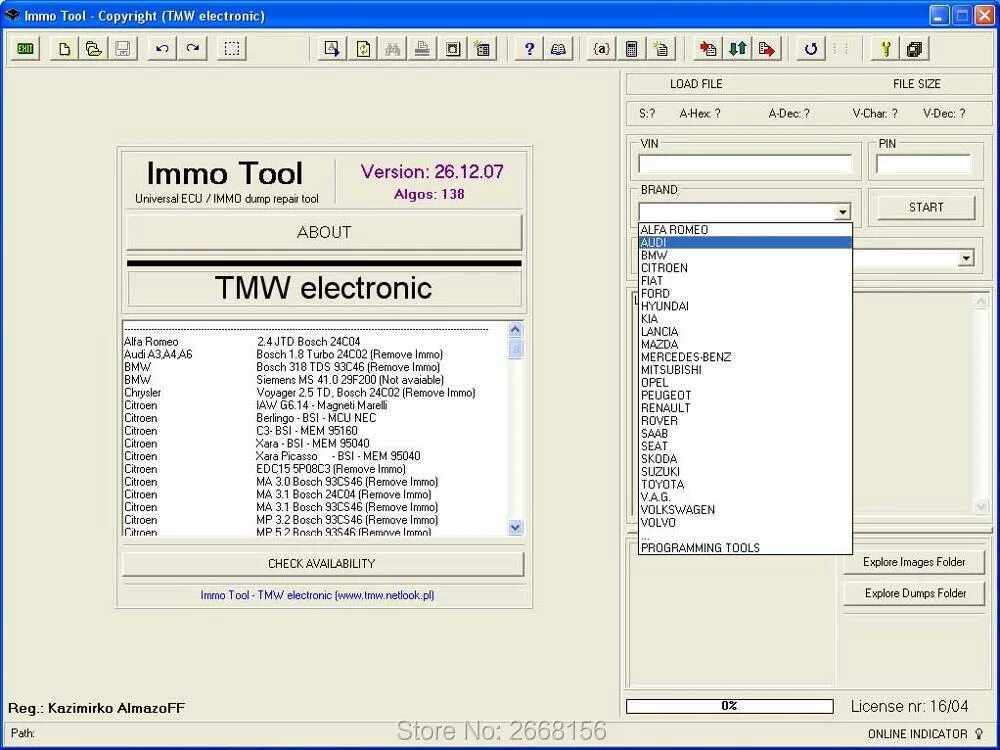Click the LOAD FILE header label

(696, 84)
